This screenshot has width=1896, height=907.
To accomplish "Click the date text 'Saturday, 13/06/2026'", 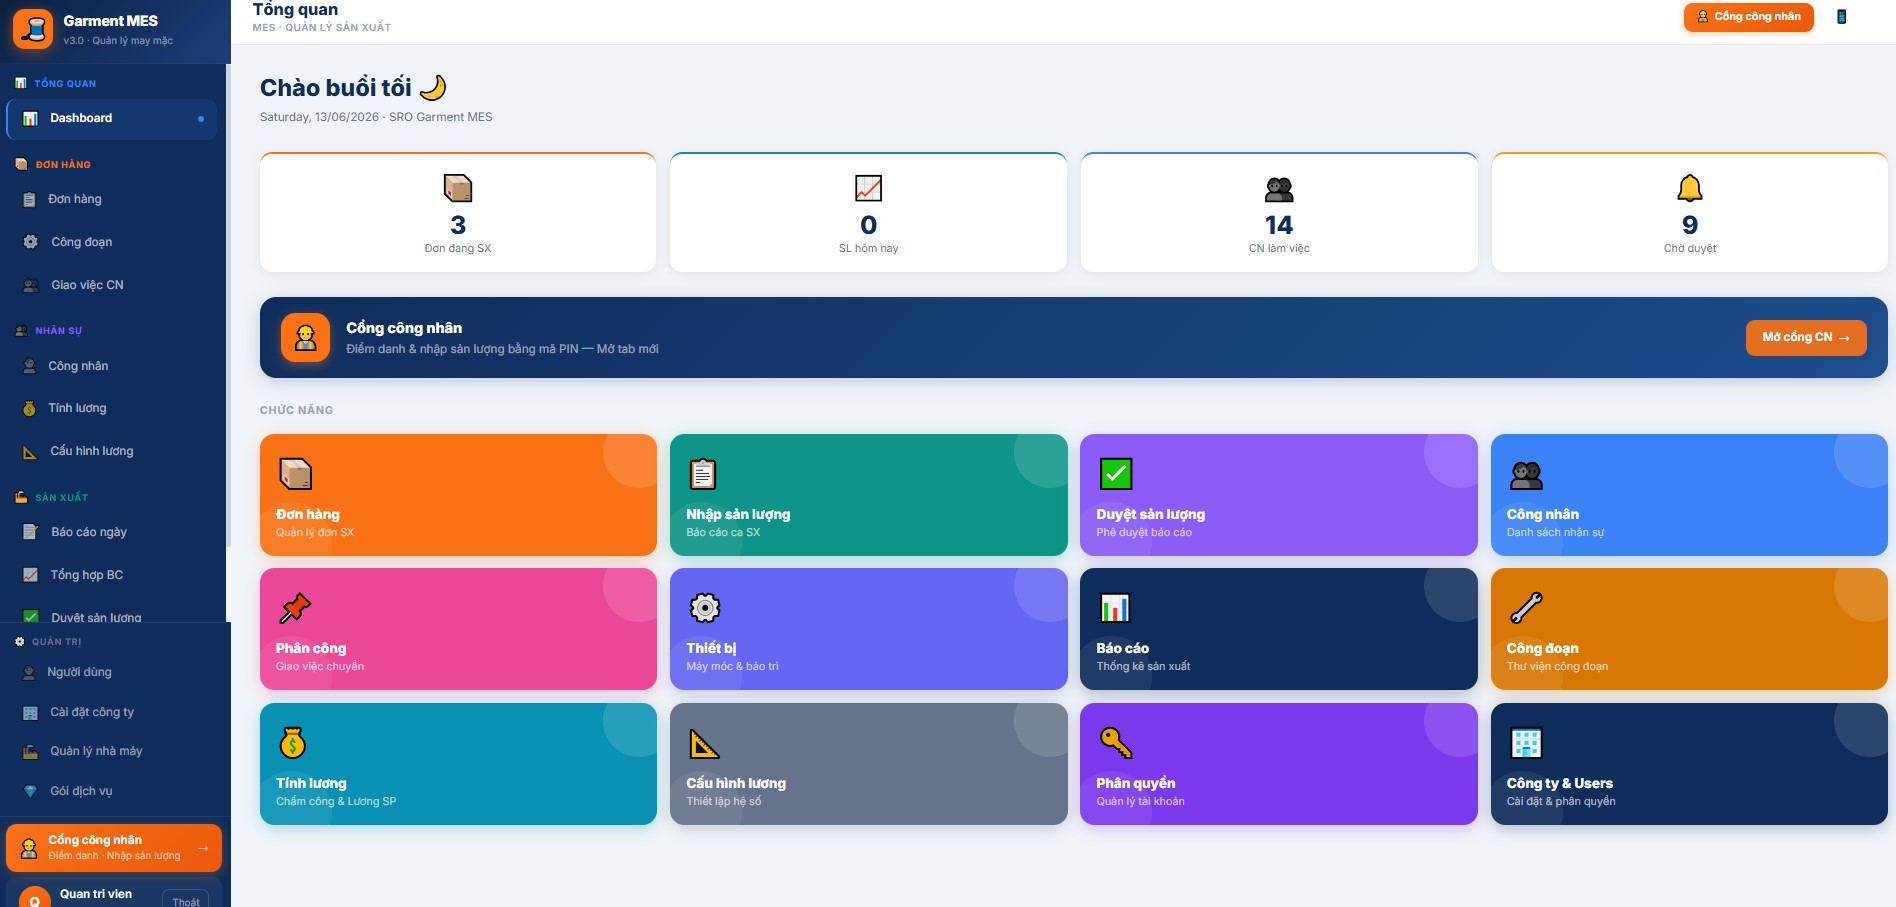I will coord(319,117).
